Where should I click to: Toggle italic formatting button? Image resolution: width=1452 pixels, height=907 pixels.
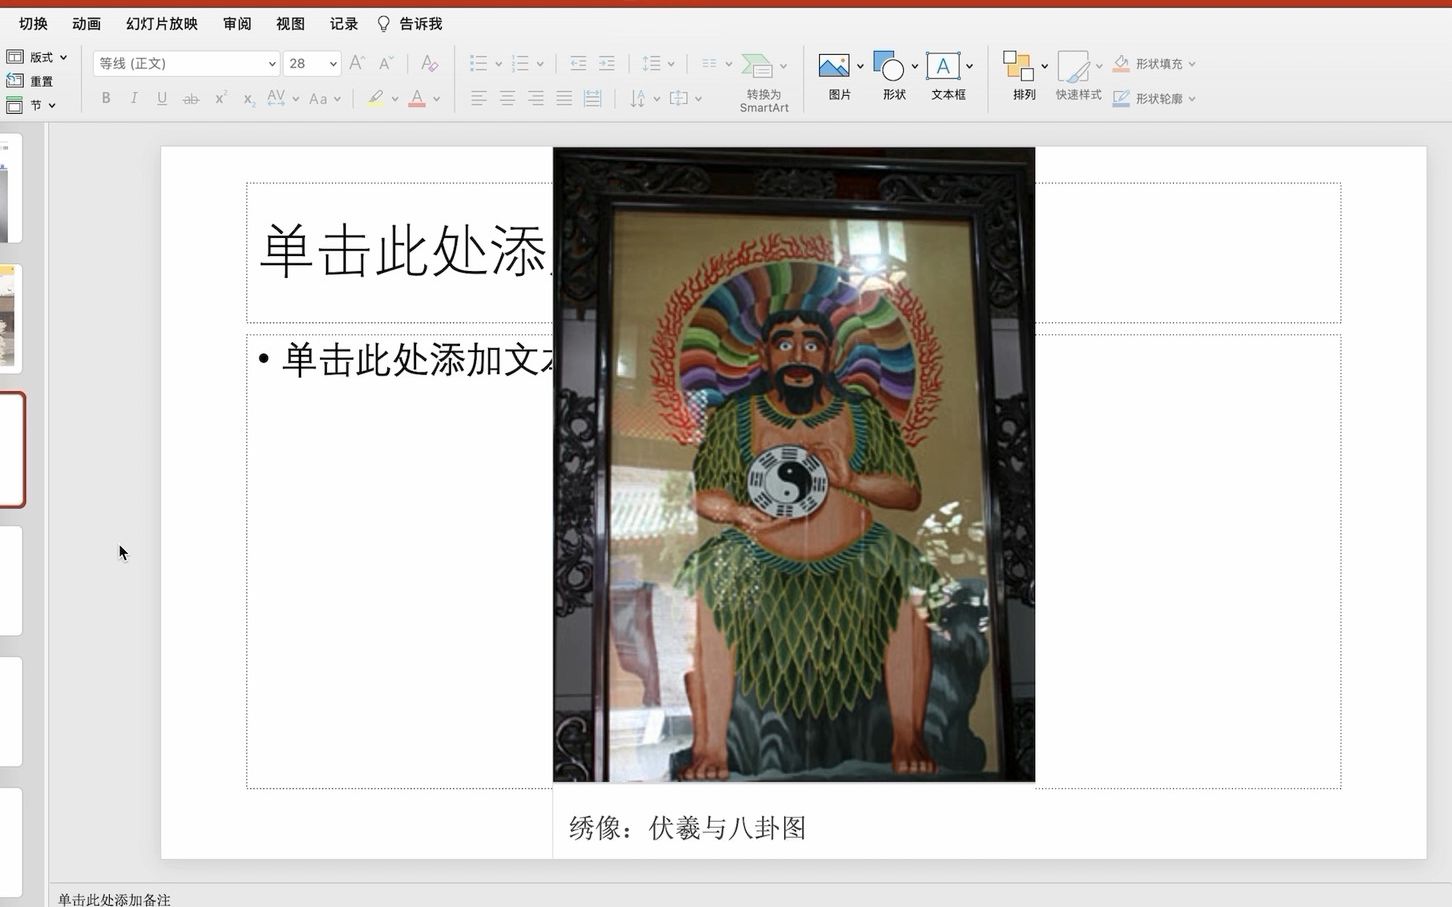[134, 98]
